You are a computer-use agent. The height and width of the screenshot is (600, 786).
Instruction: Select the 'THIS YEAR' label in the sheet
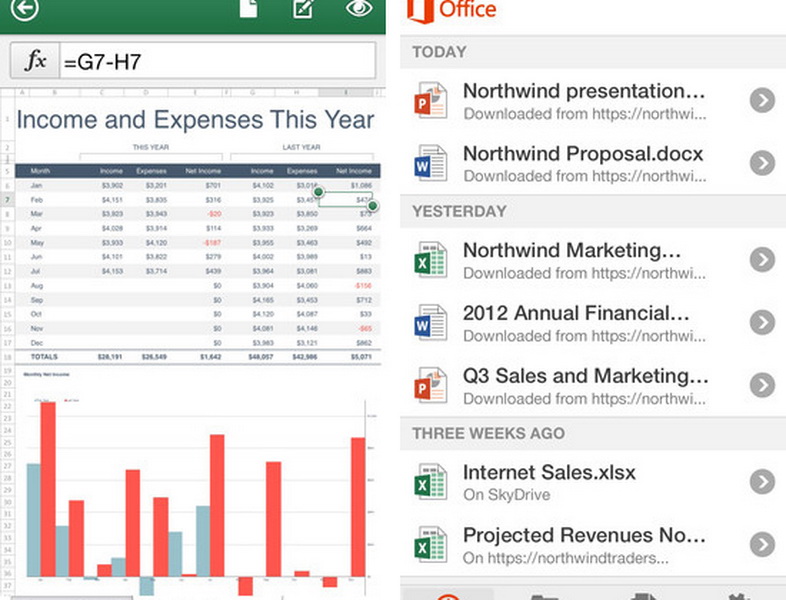pos(151,147)
